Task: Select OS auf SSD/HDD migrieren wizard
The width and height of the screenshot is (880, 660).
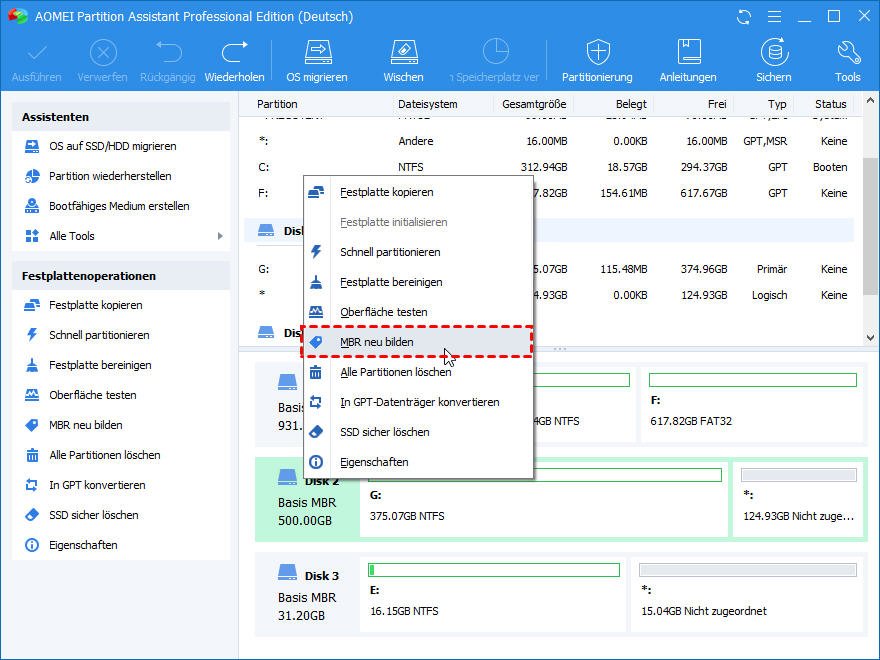Action: pyautogui.click(x=112, y=146)
